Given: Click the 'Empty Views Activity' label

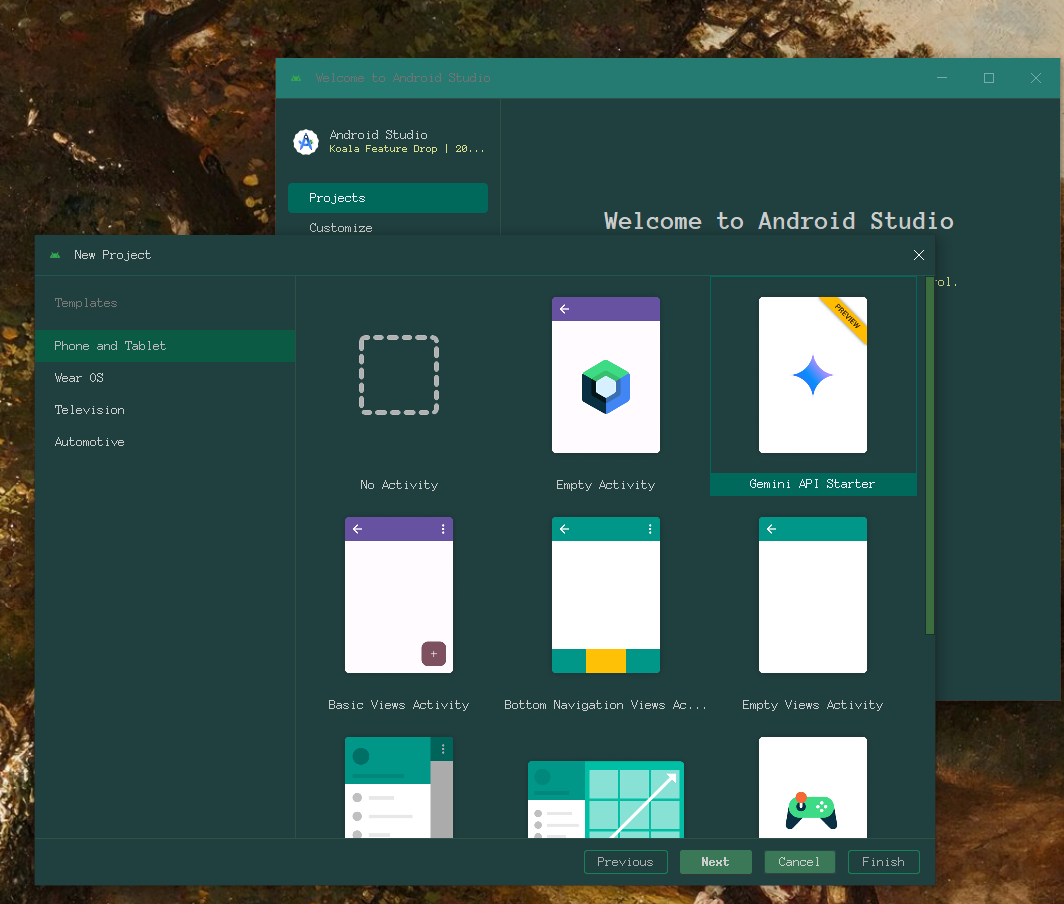Looking at the screenshot, I should [x=813, y=705].
